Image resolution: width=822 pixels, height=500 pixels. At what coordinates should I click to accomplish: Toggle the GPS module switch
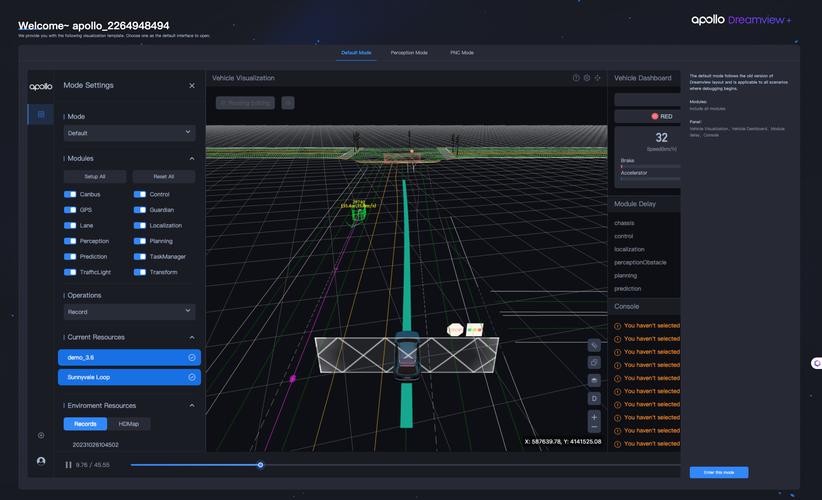point(70,210)
